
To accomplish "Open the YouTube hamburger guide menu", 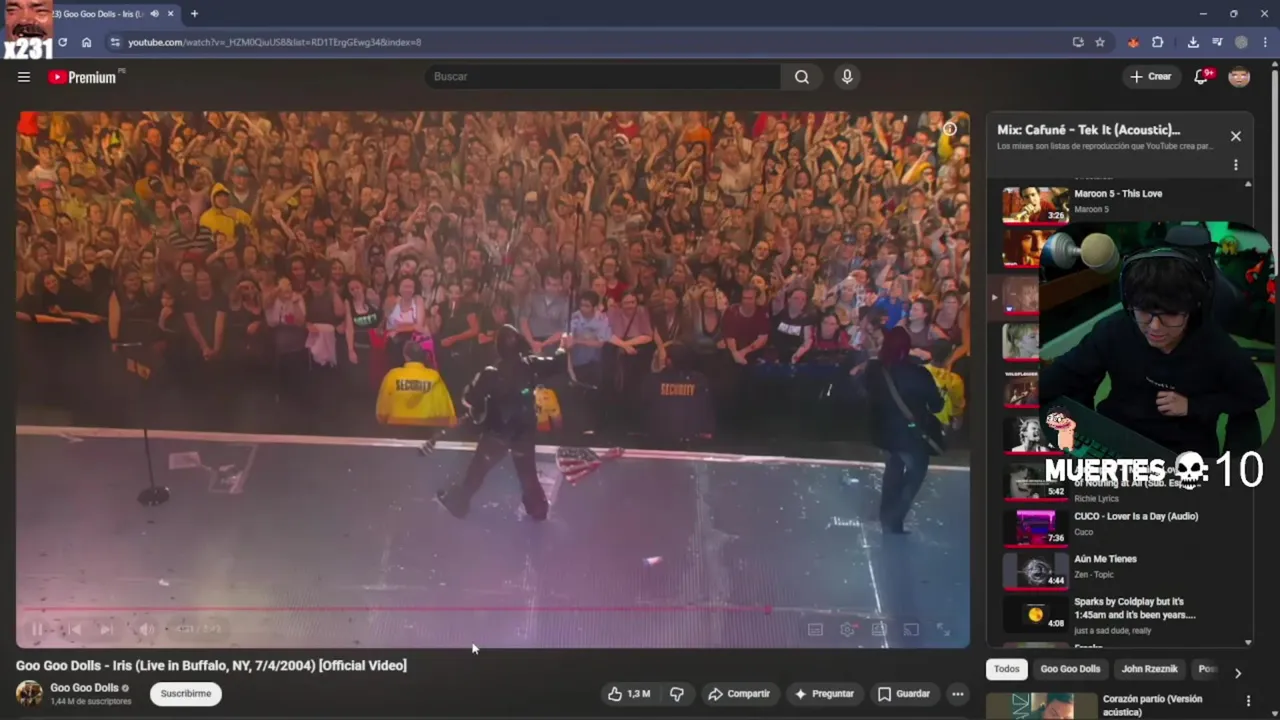I will click(x=24, y=77).
